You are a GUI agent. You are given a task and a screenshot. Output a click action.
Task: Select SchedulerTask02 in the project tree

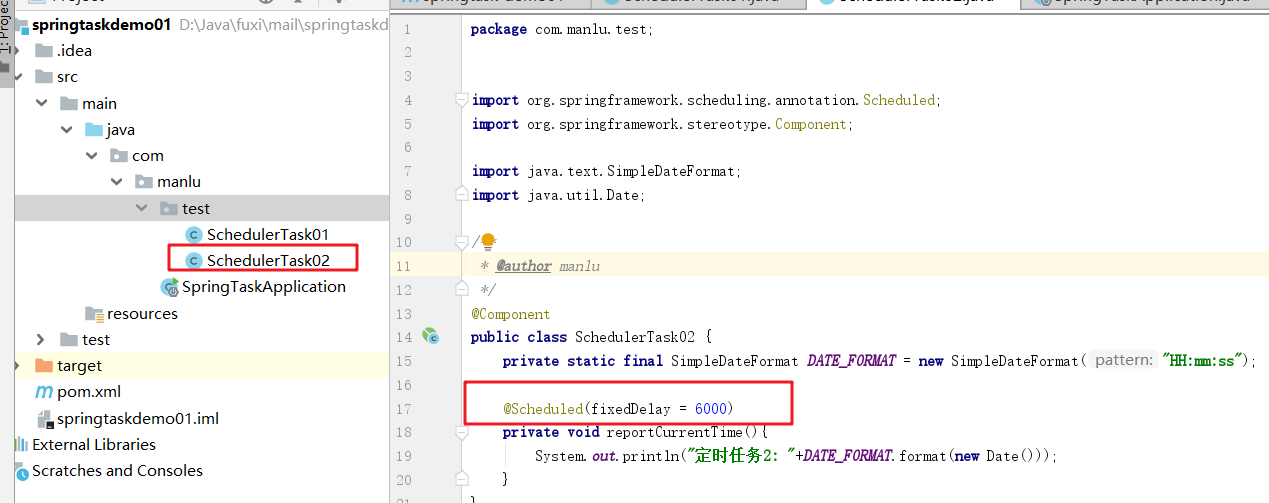click(268, 260)
